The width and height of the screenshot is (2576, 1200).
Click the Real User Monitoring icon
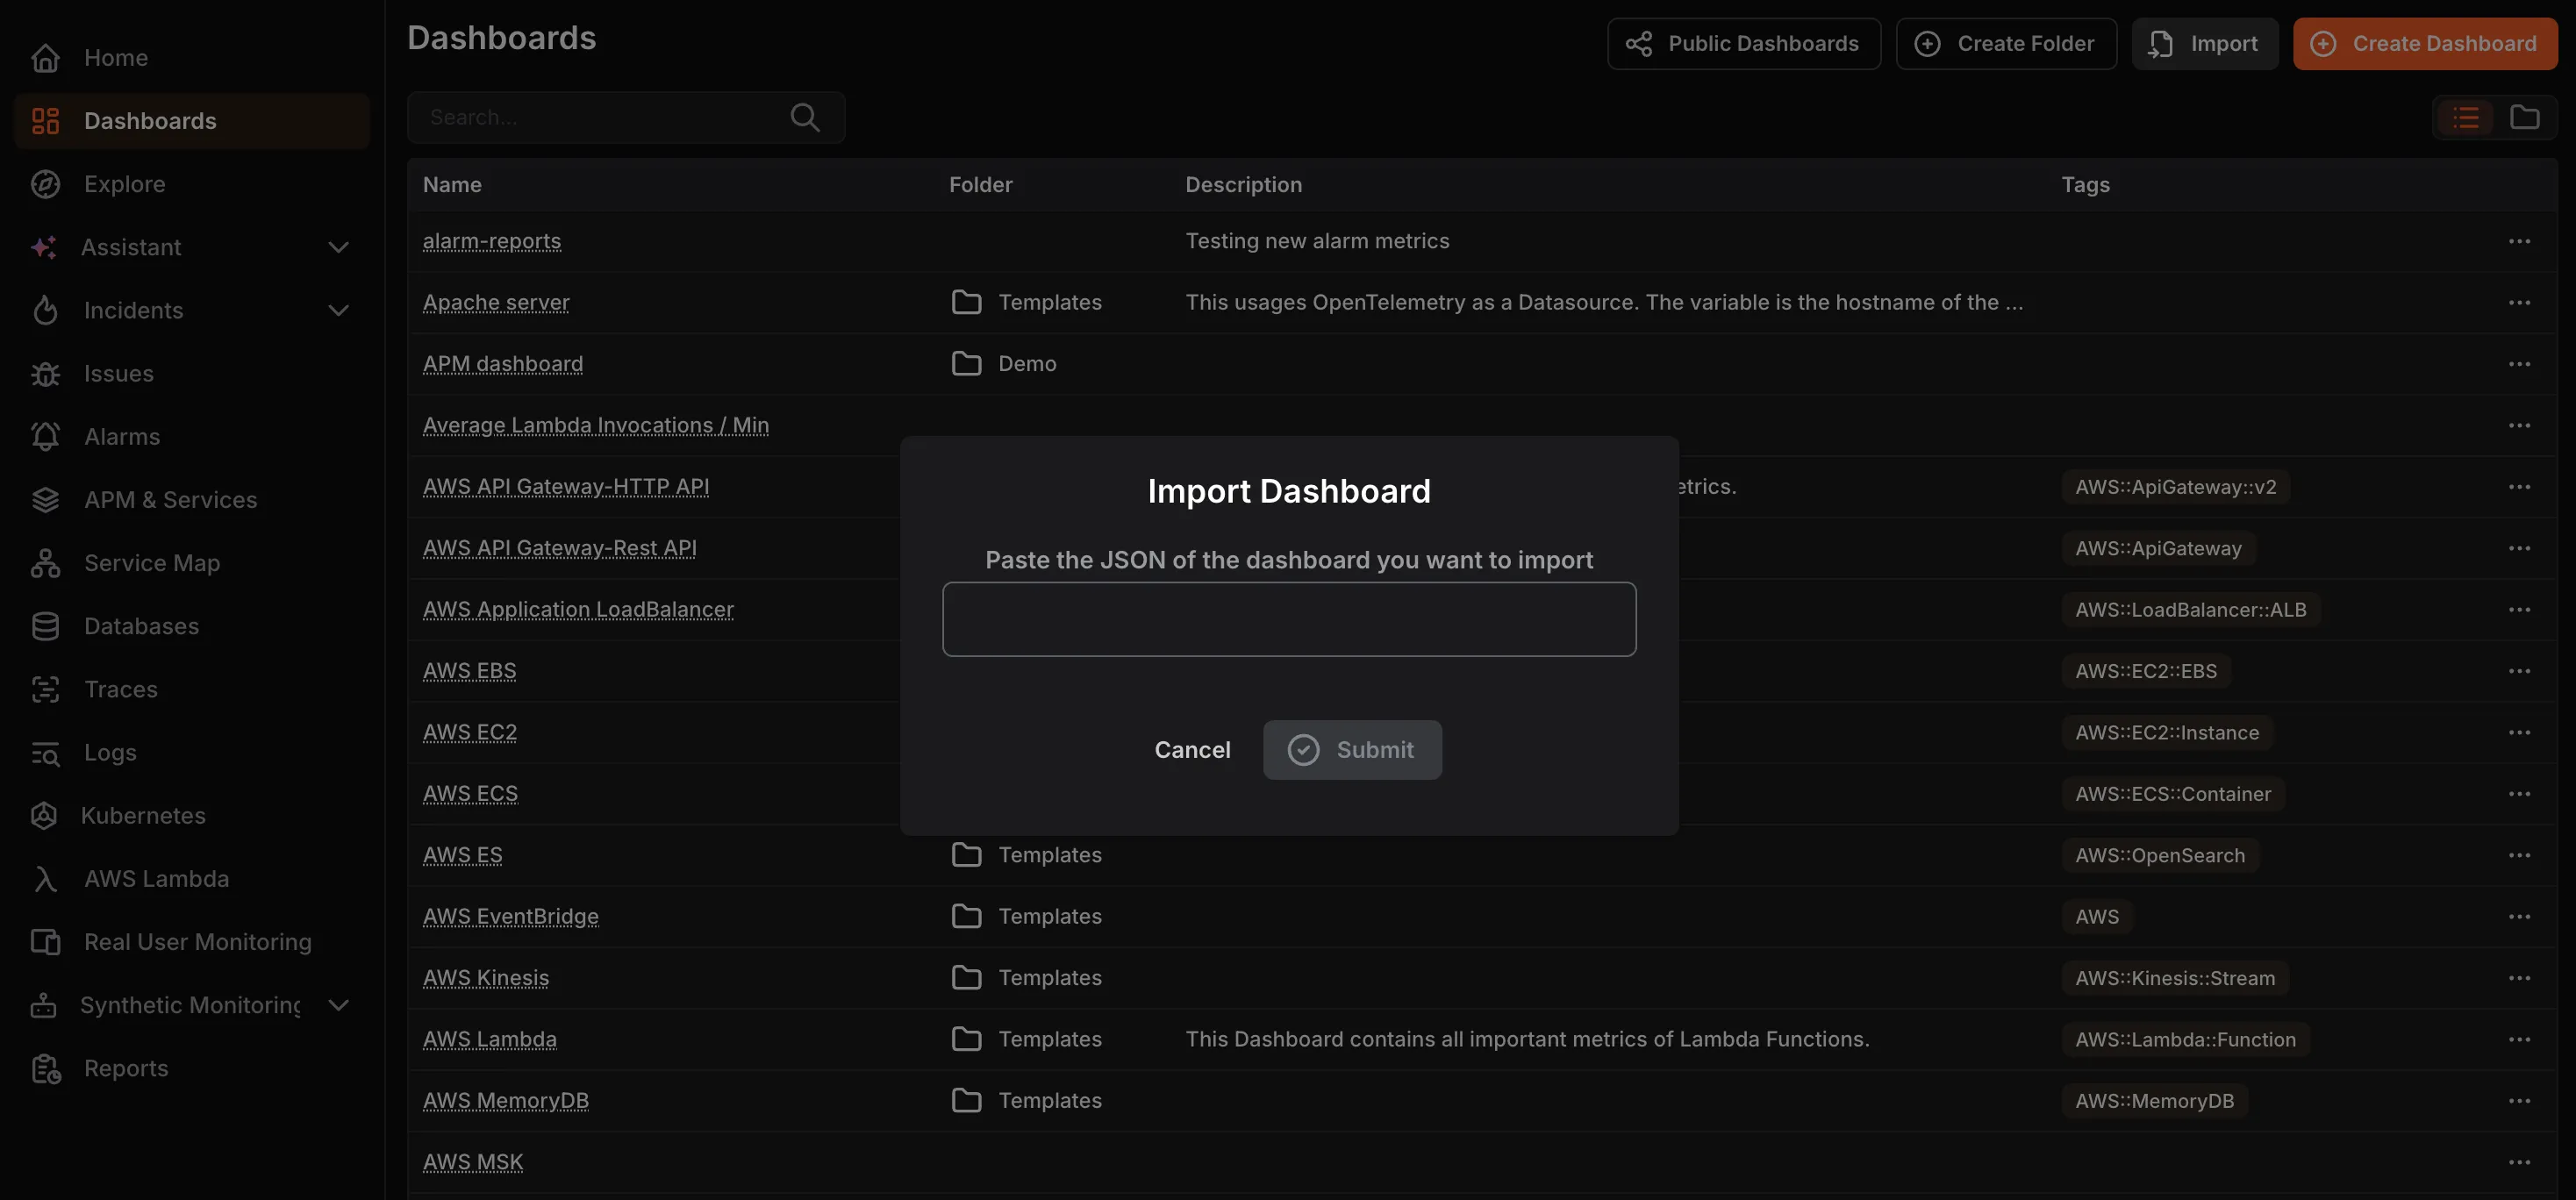pos(45,942)
